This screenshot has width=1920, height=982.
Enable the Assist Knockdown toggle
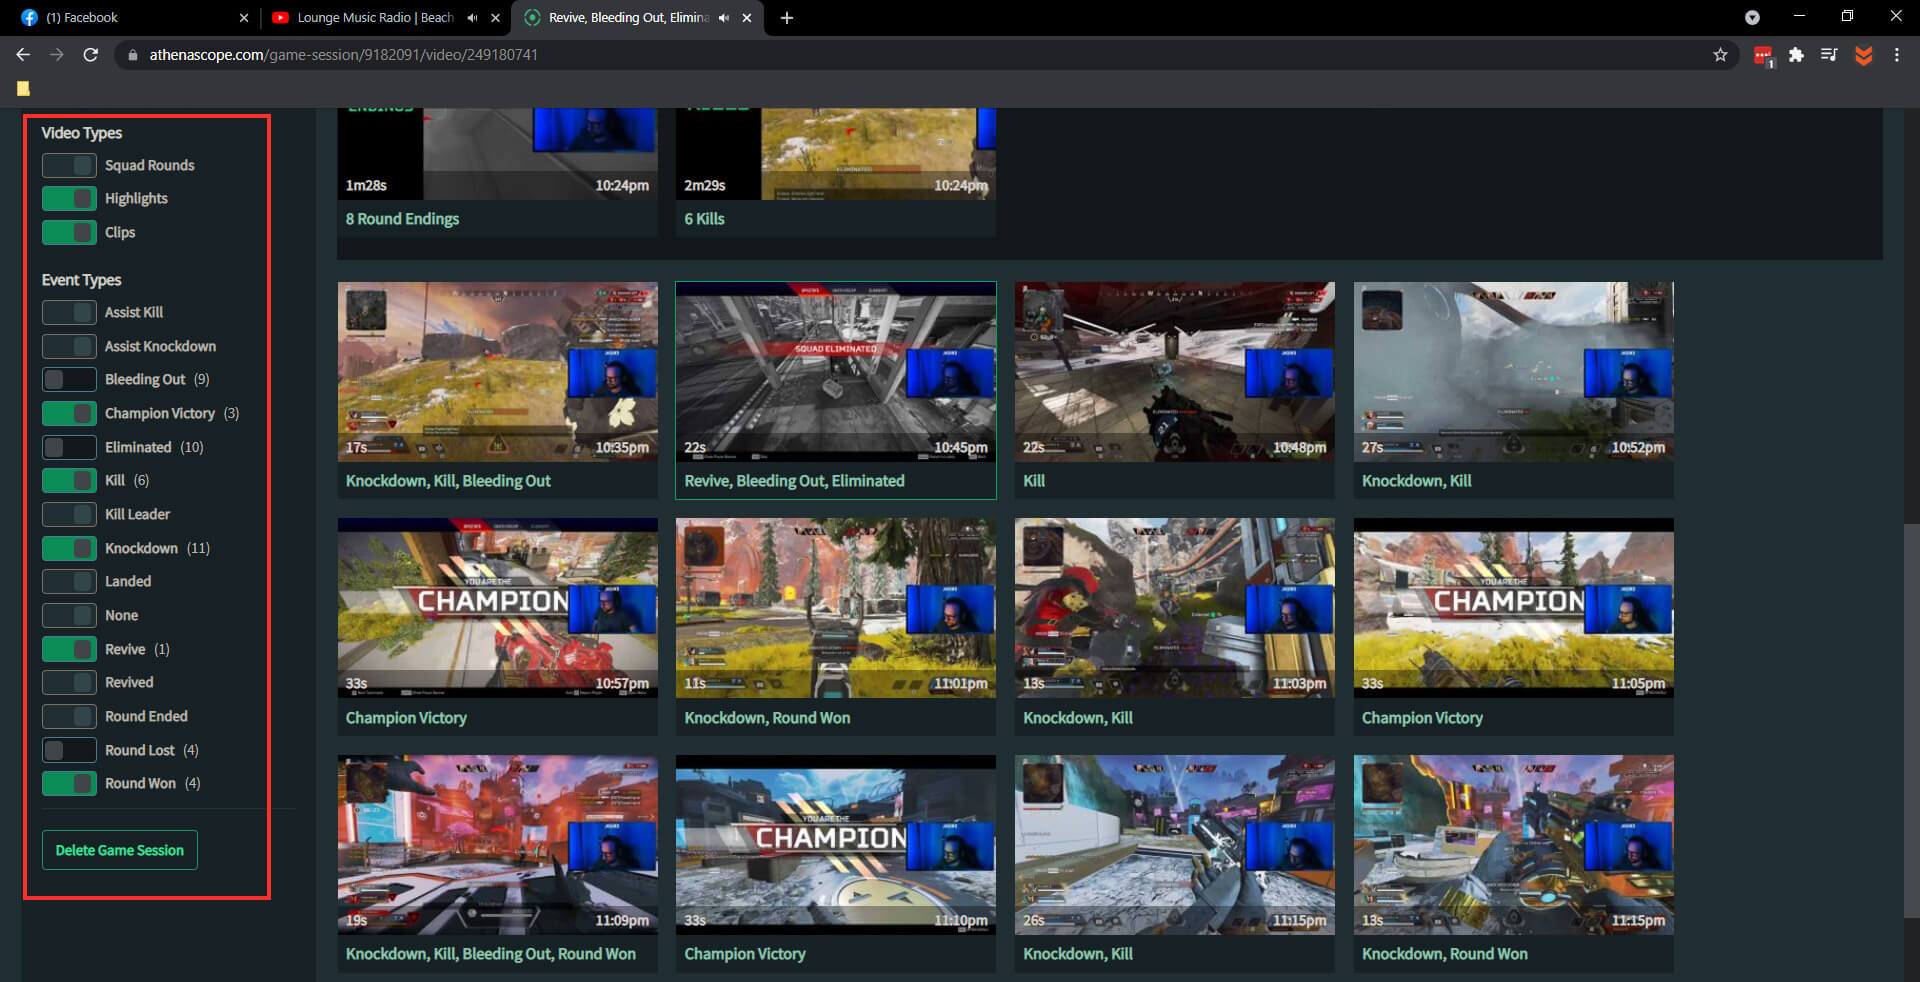[69, 346]
